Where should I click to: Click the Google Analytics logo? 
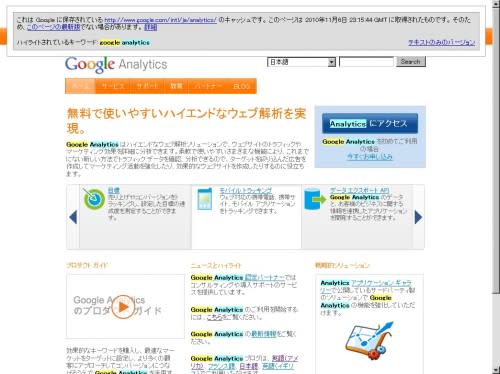(116, 64)
